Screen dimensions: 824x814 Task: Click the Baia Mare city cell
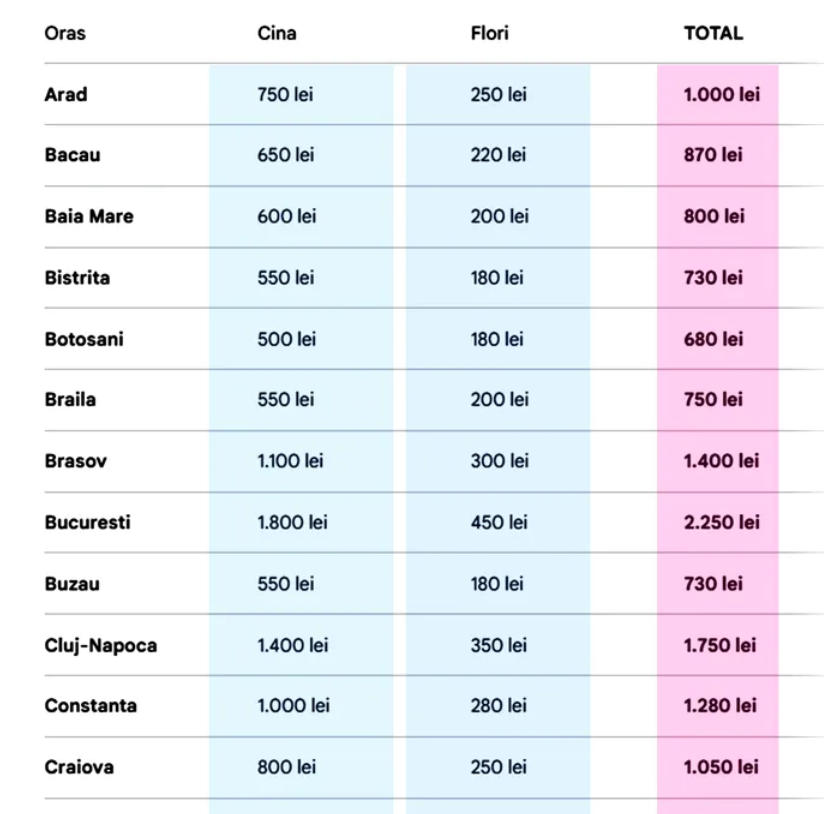pos(89,216)
